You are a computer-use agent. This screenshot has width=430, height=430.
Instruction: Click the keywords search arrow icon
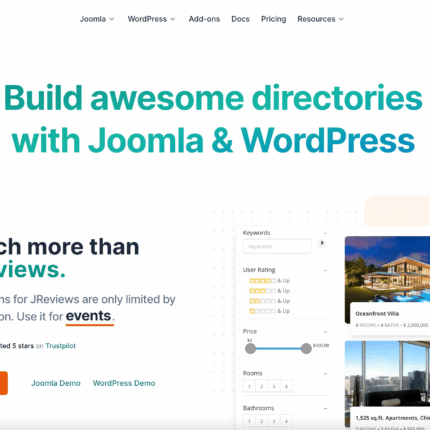(x=322, y=243)
